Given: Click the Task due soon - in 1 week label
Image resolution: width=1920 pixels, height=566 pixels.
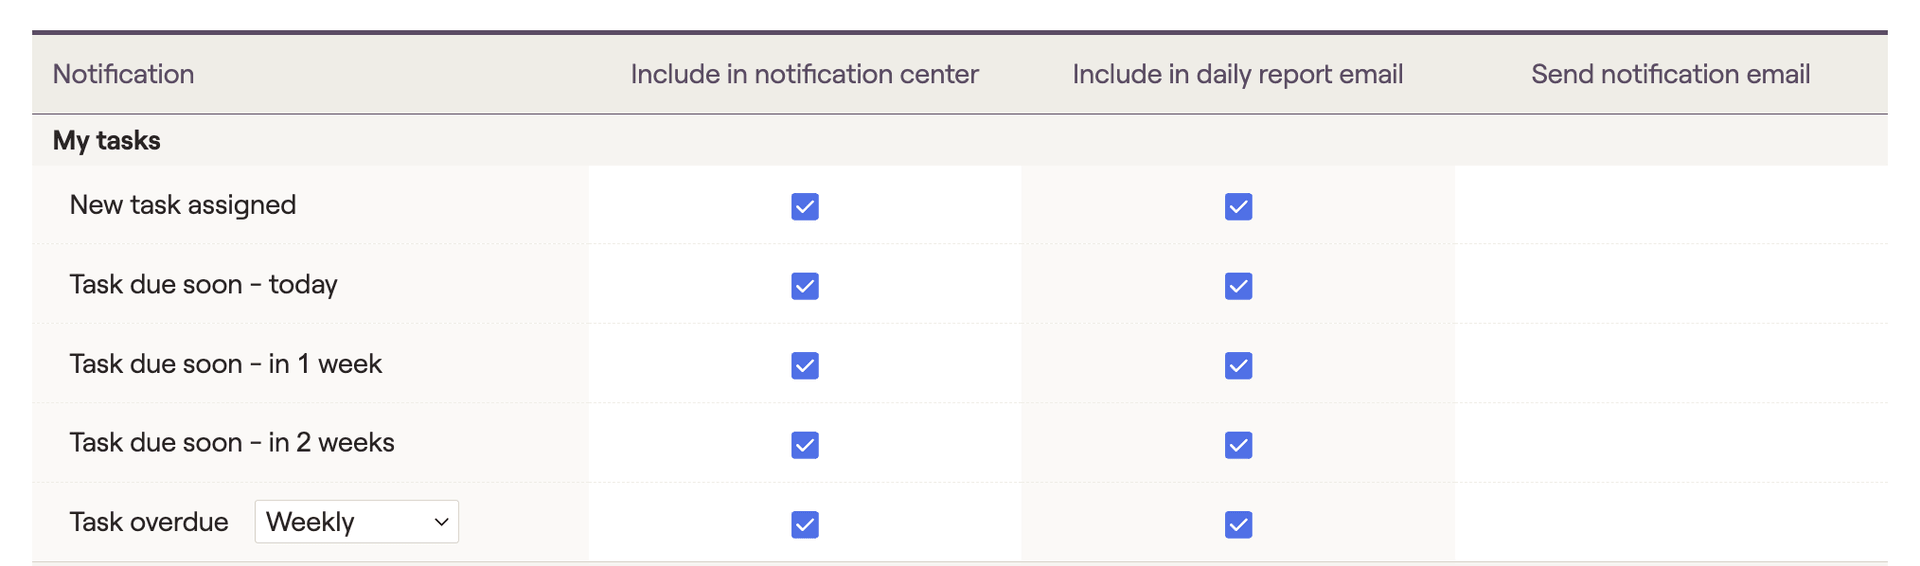Looking at the screenshot, I should [x=225, y=364].
